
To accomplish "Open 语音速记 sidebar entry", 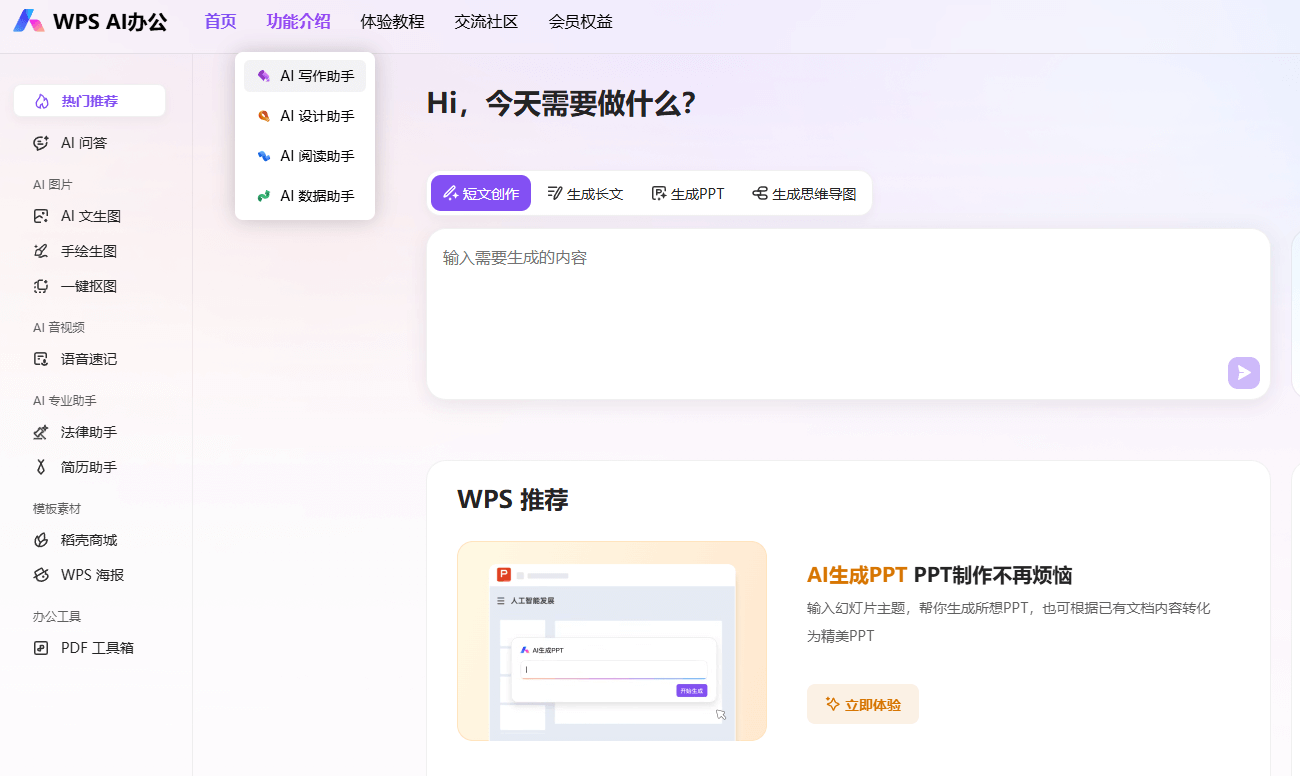I will click(89, 359).
